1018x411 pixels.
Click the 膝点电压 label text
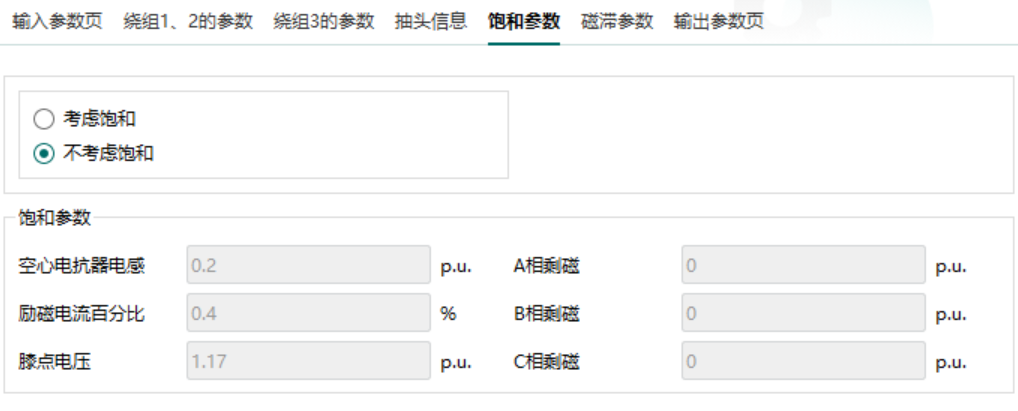pos(55,362)
